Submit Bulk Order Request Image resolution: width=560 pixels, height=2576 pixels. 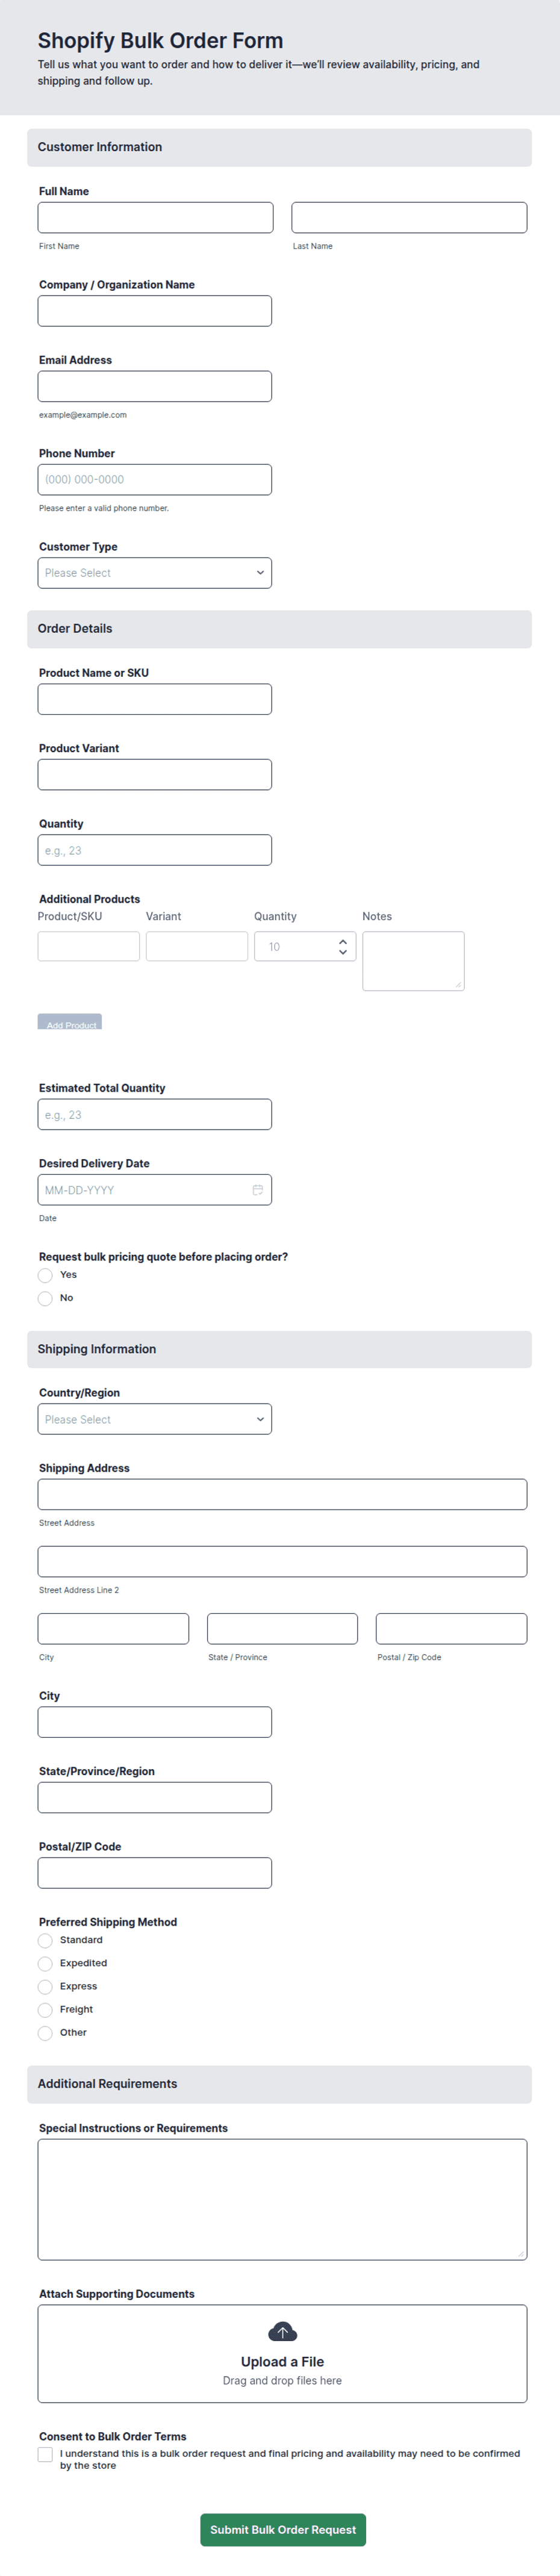tap(283, 2529)
